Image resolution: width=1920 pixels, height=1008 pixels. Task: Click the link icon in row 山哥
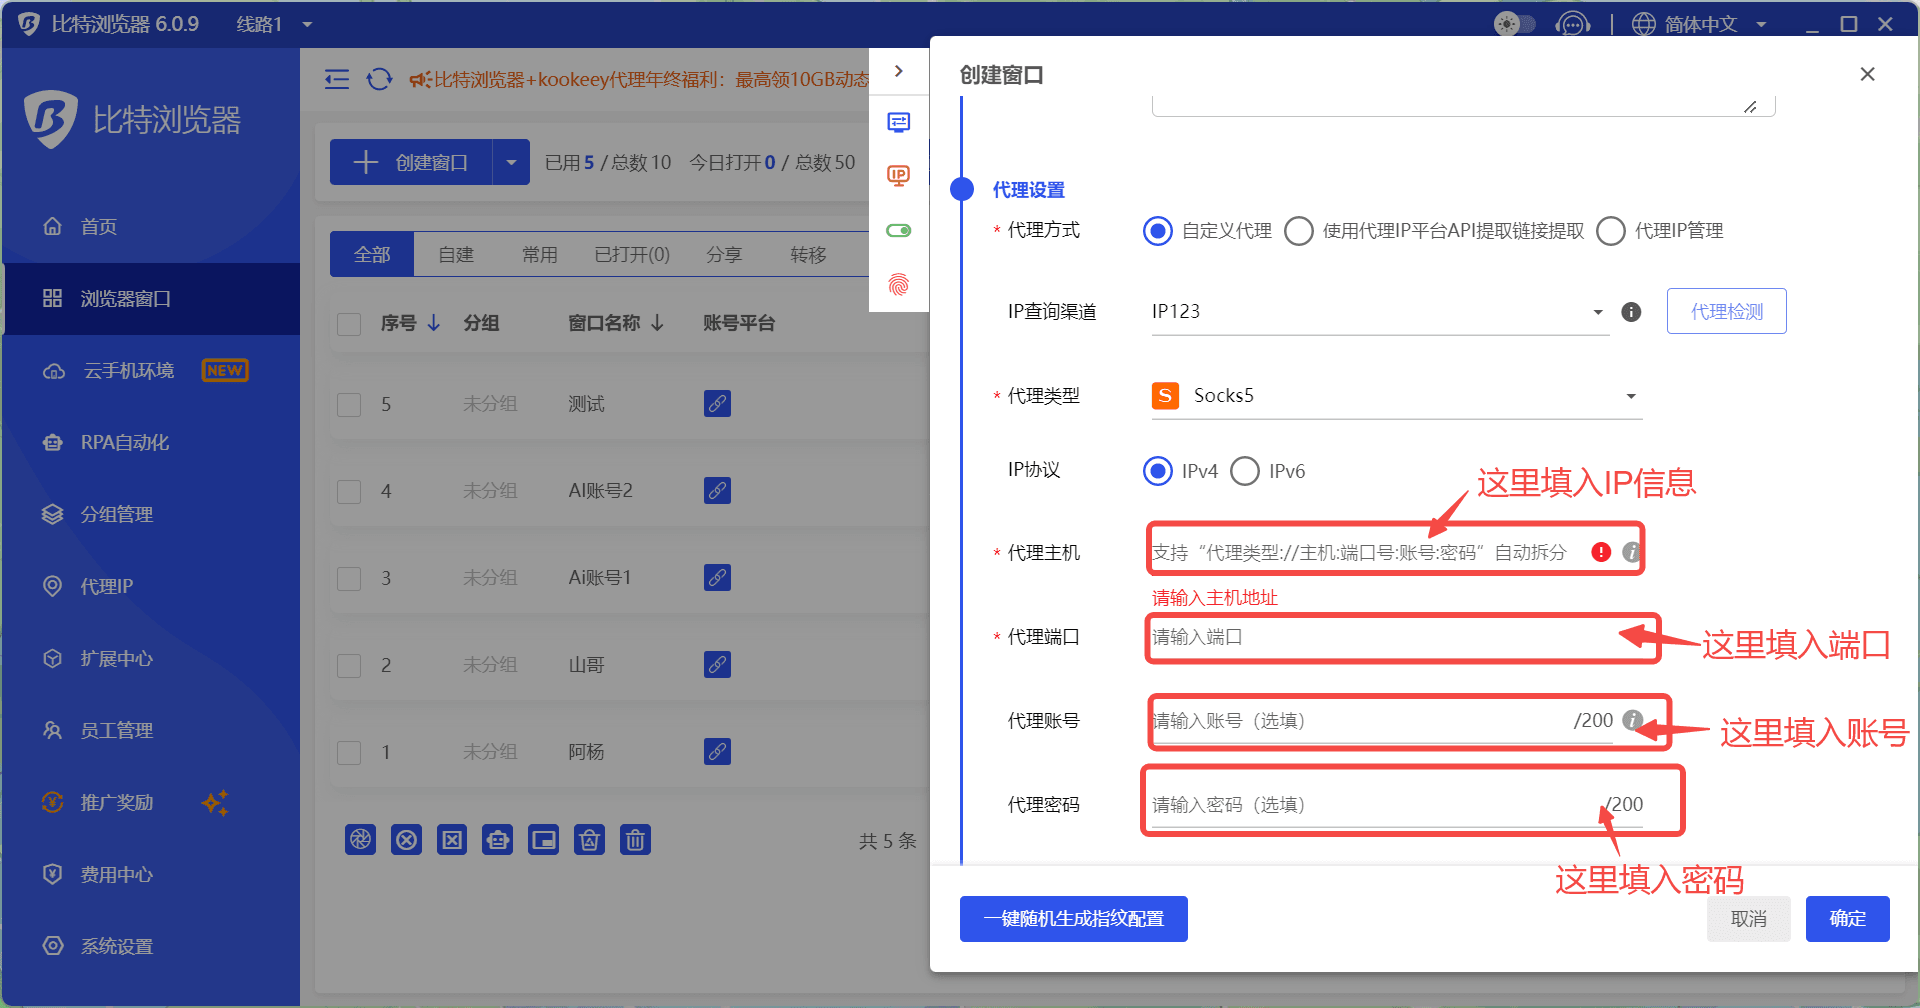point(717,665)
